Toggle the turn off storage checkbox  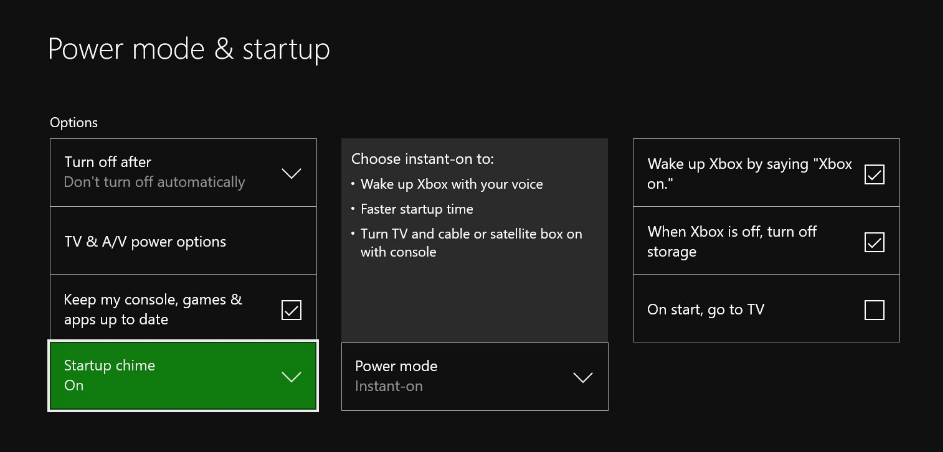(874, 242)
